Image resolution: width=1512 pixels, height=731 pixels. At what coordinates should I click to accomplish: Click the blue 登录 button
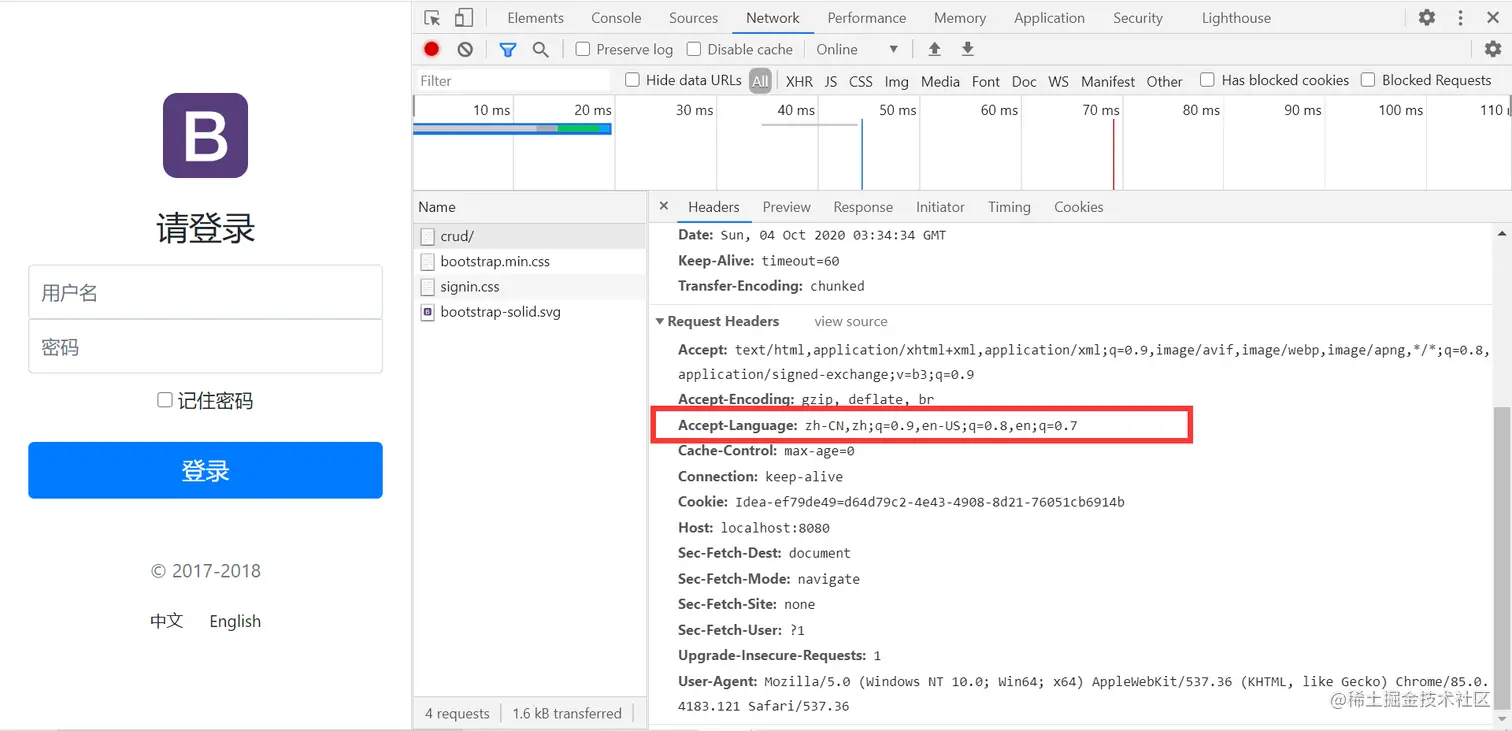pos(205,470)
